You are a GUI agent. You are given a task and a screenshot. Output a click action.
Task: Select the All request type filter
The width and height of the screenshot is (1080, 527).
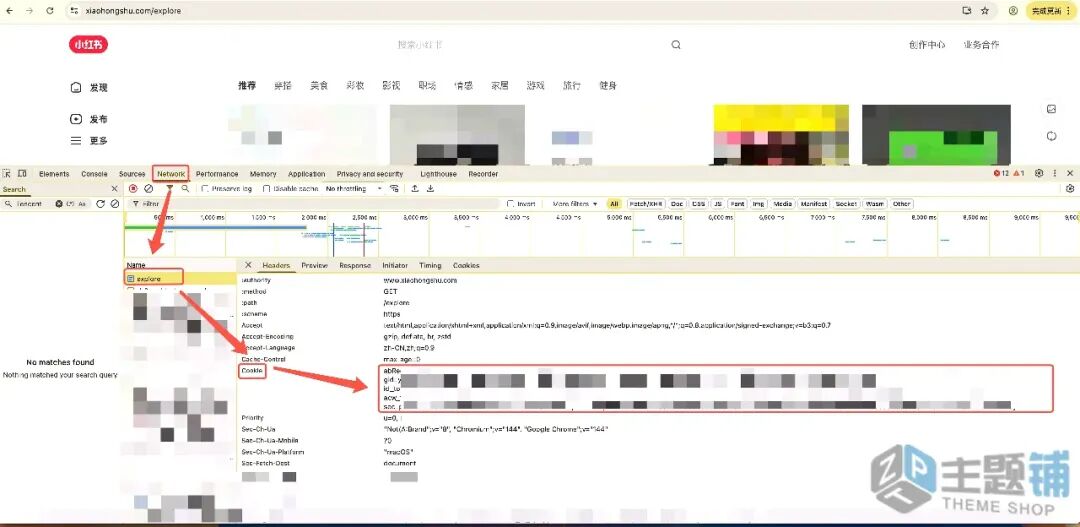614,204
